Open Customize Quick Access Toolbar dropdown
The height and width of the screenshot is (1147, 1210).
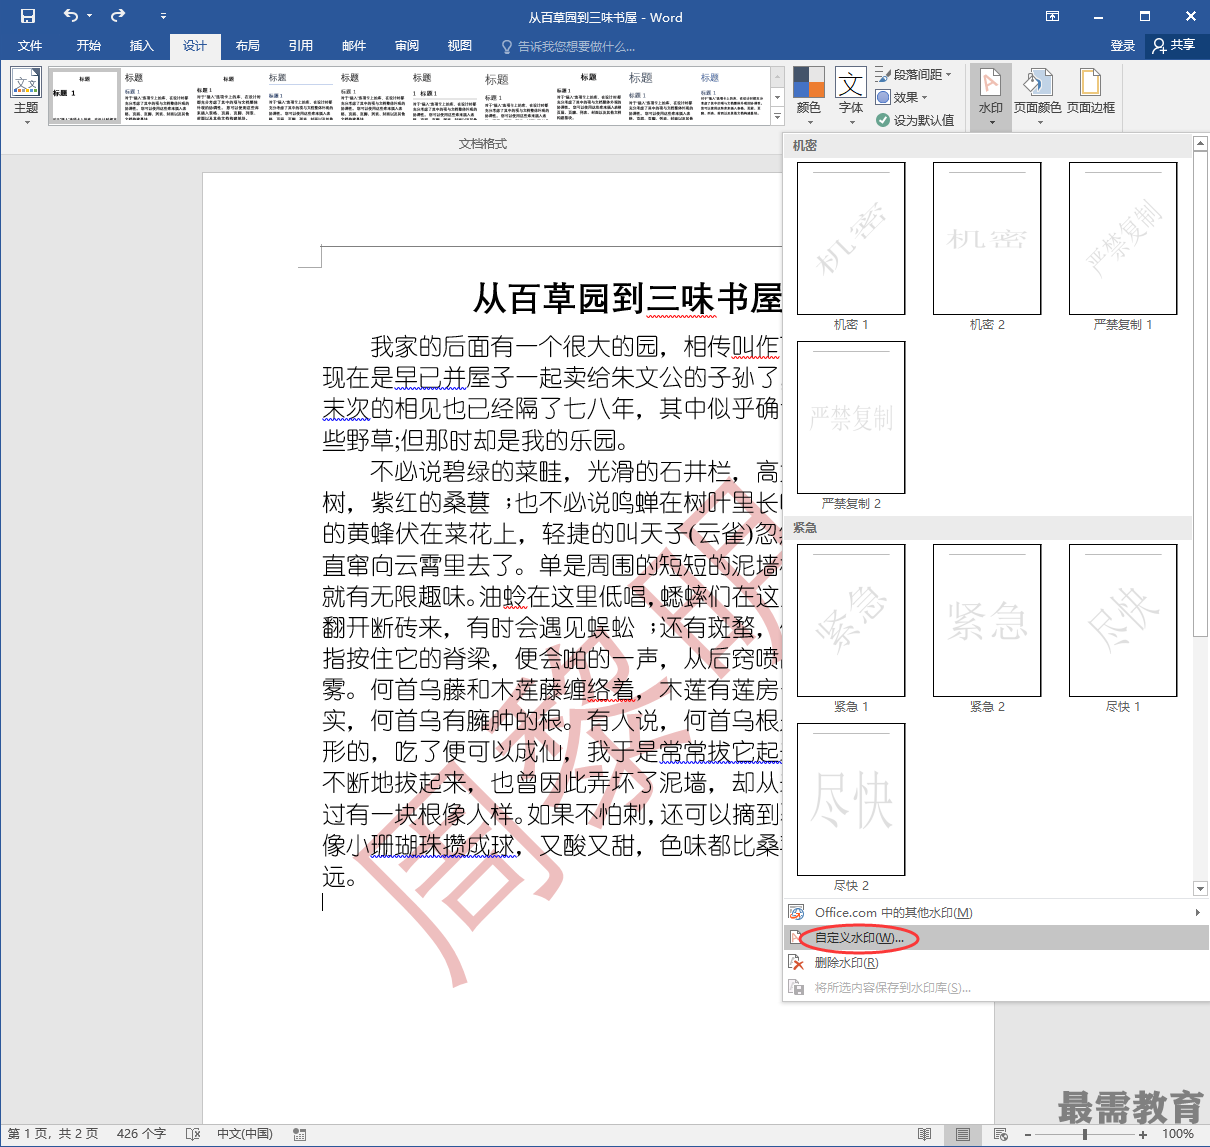(163, 17)
